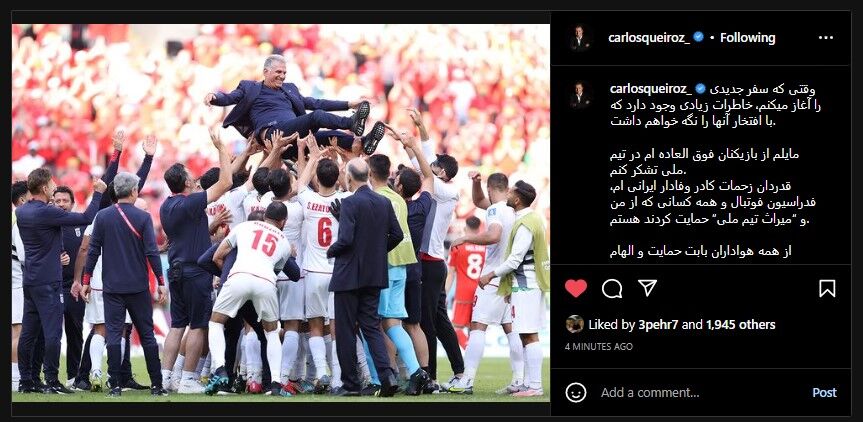Open carlosqueiroz_ profile from header username

tap(649, 38)
